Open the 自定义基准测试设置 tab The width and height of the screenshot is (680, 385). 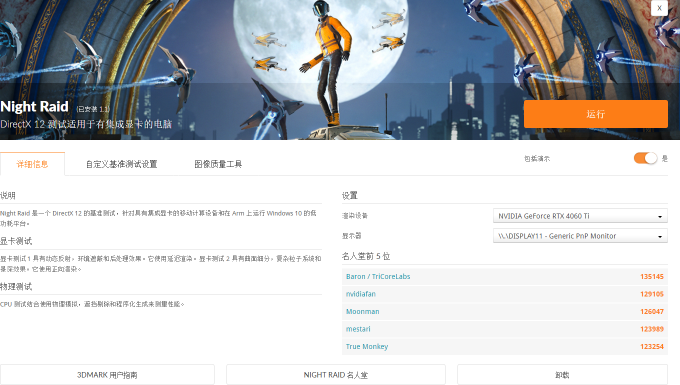[x=121, y=164]
